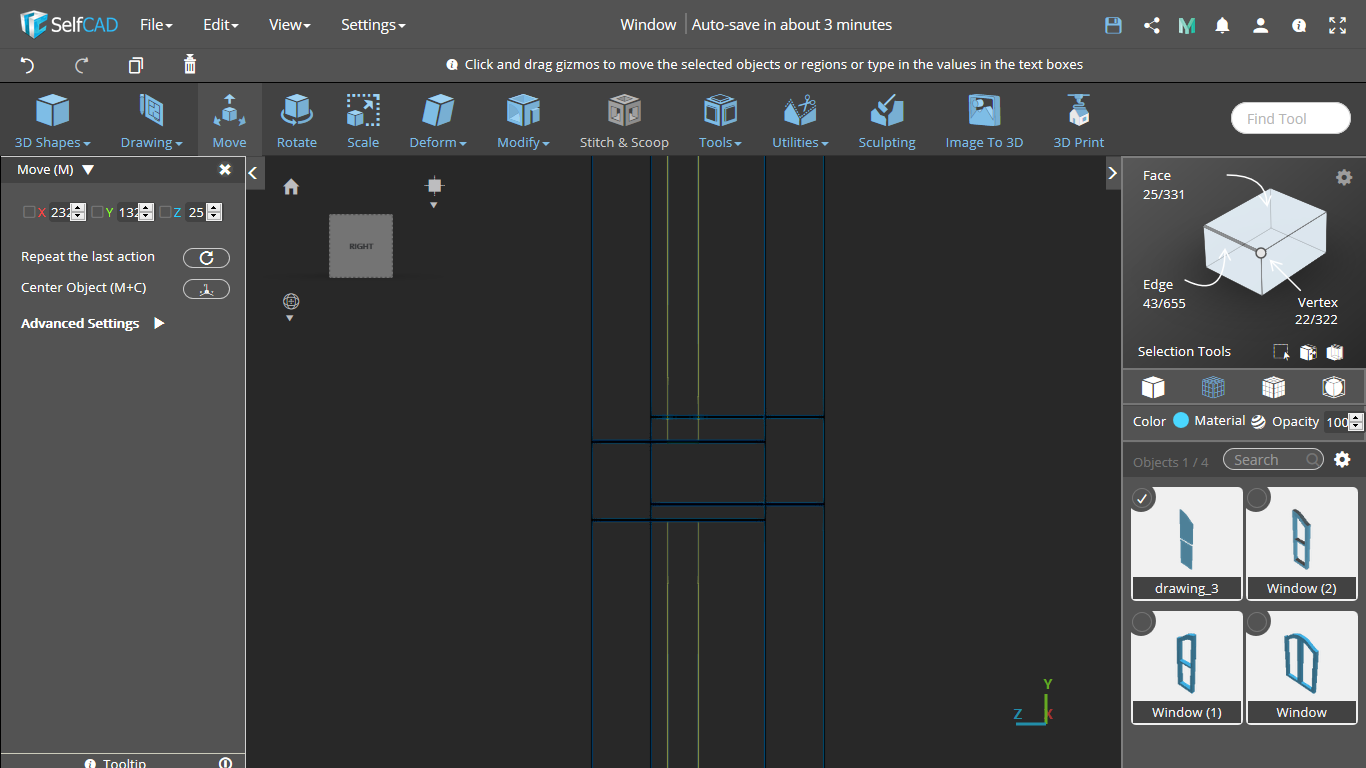Click the camera globe icon in viewport
The height and width of the screenshot is (768, 1366).
pyautogui.click(x=291, y=301)
